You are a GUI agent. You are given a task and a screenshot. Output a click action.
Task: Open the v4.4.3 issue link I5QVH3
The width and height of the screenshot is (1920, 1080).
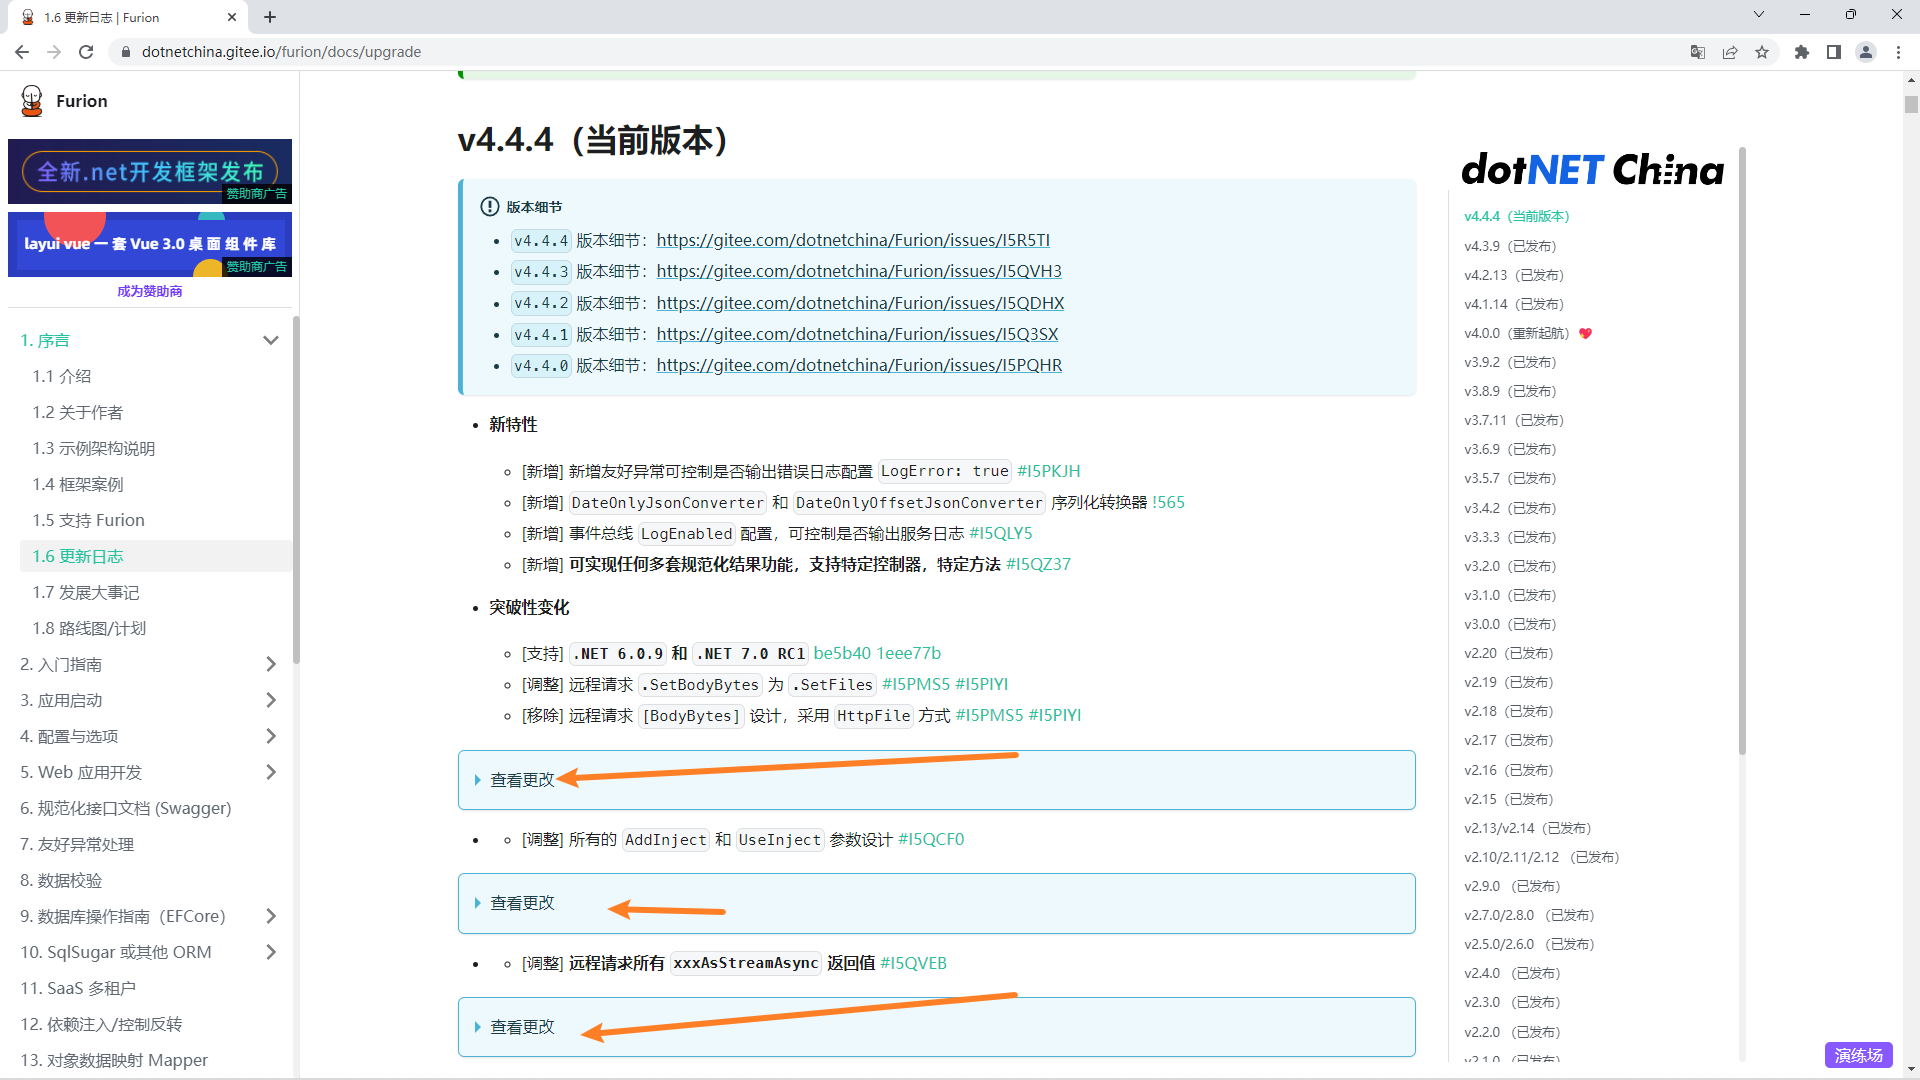point(859,271)
